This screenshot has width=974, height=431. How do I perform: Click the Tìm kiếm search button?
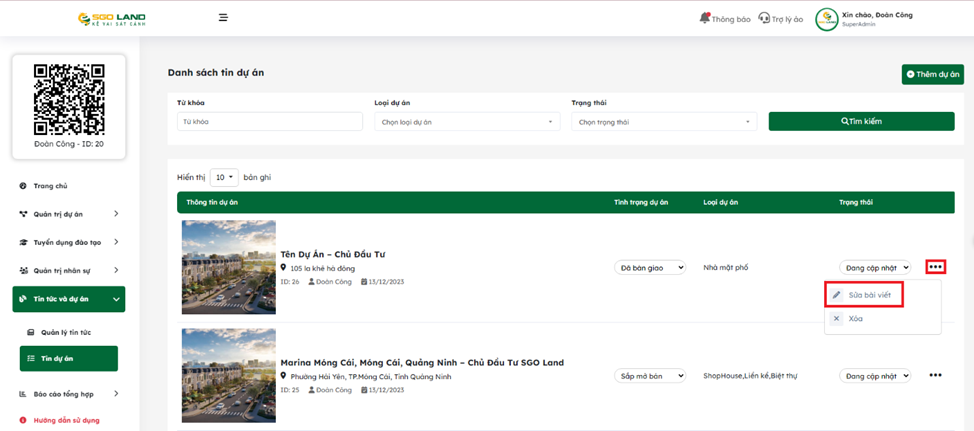(861, 121)
